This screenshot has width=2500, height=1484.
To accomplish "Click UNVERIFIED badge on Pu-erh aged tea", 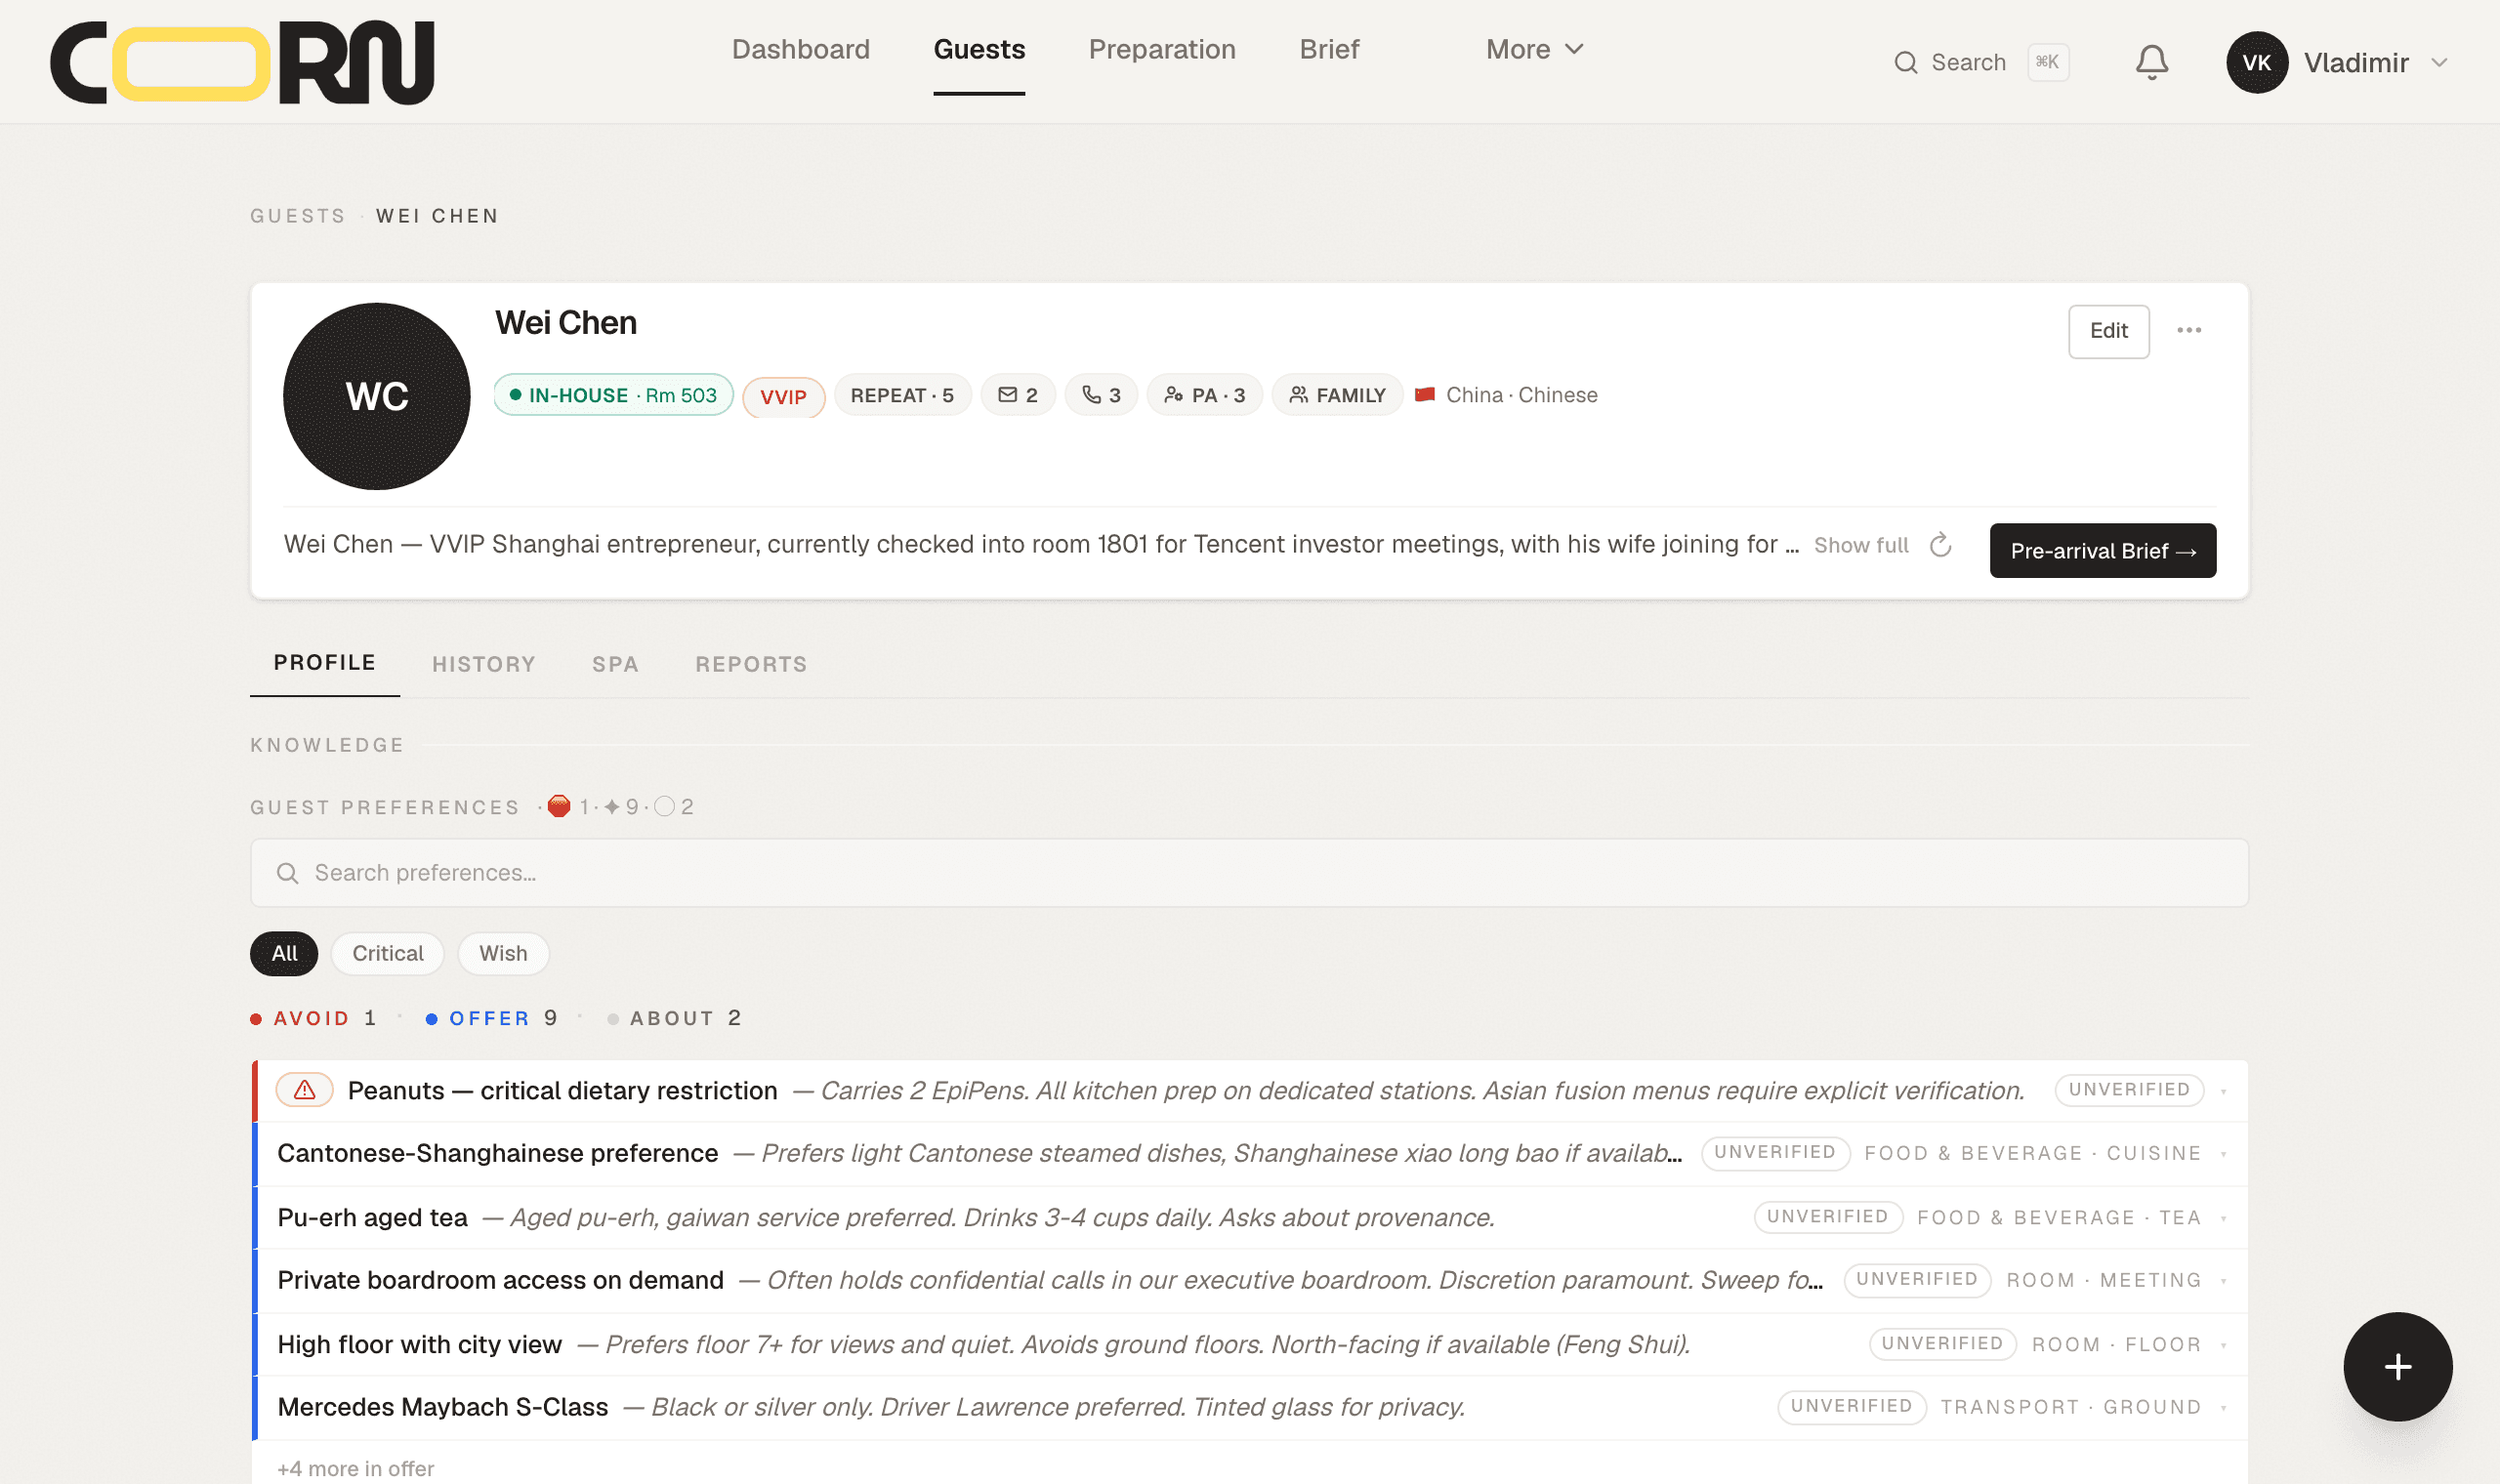I will pos(1827,1216).
